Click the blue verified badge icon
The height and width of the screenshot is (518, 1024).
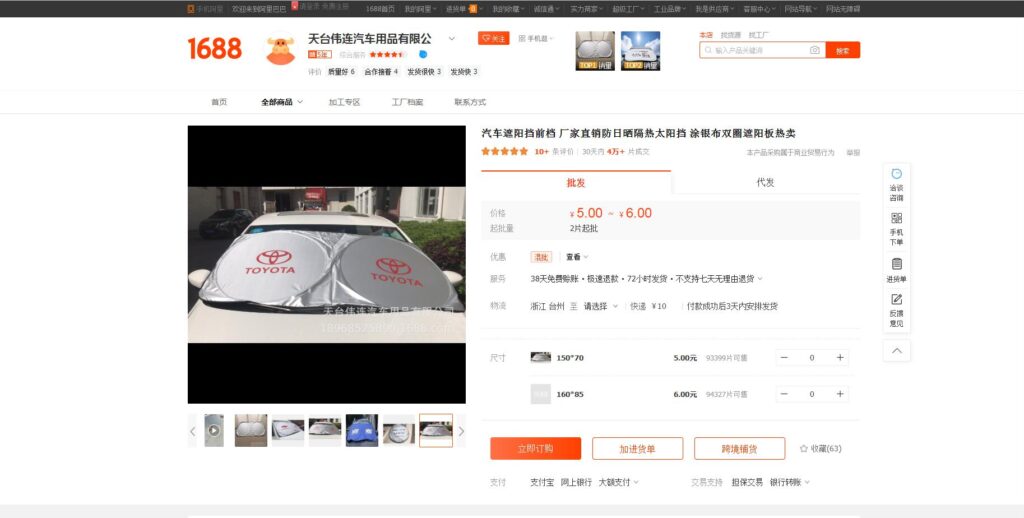pos(423,54)
